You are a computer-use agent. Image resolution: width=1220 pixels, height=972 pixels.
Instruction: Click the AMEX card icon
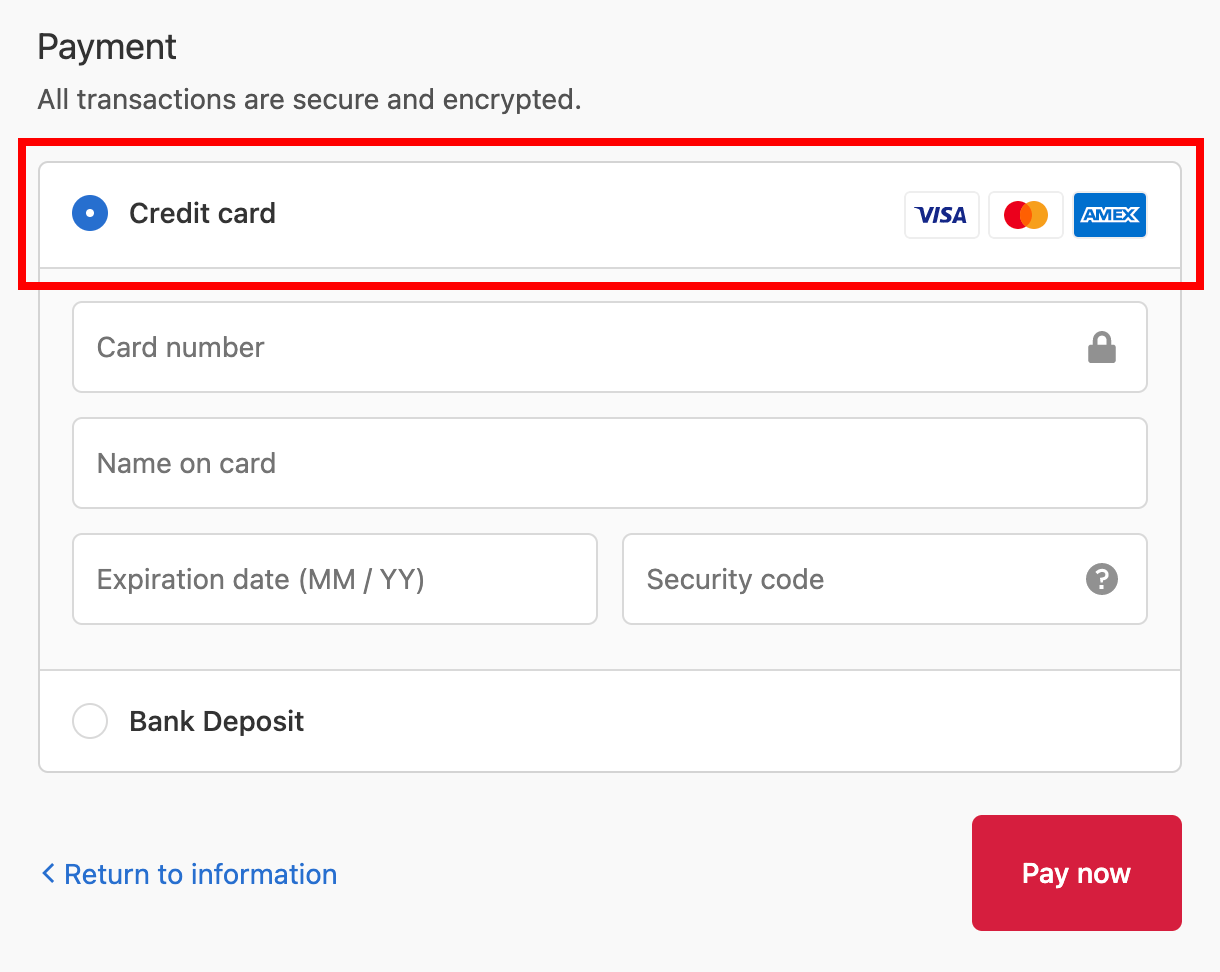(1109, 214)
